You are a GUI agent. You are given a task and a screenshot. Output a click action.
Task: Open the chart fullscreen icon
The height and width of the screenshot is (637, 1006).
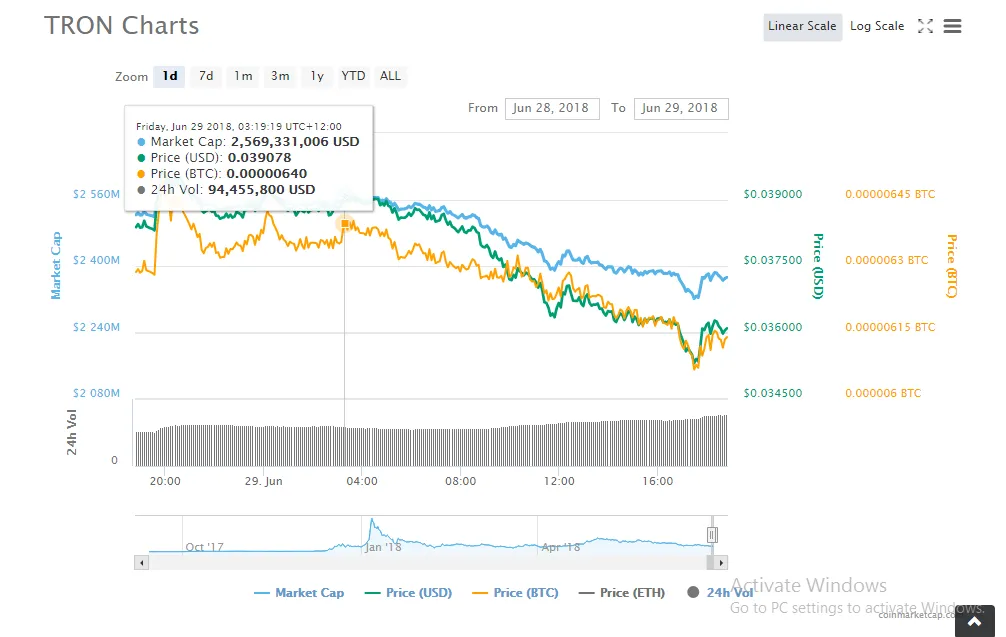pos(925,26)
